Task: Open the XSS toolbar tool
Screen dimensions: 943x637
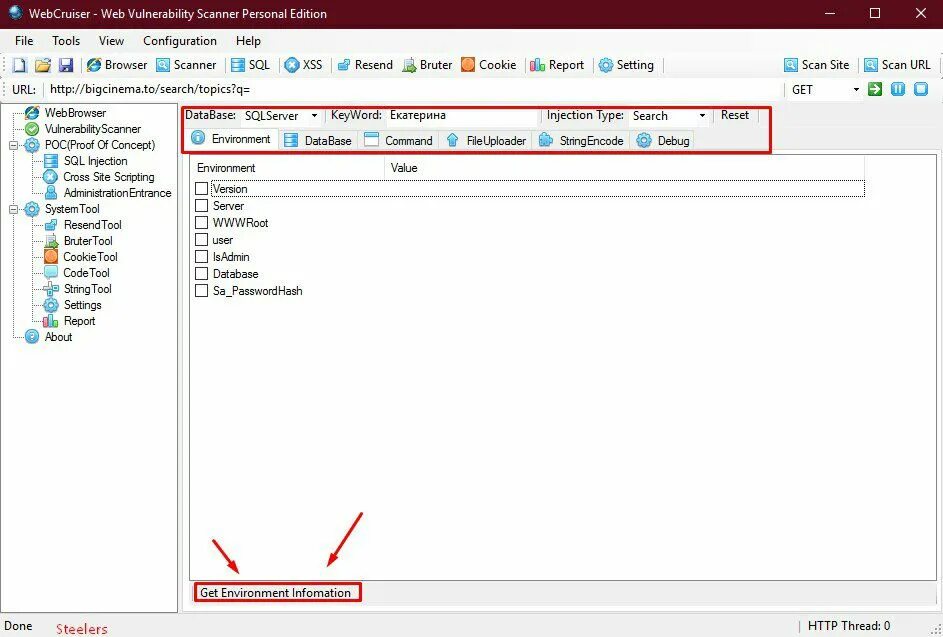Action: [x=303, y=65]
